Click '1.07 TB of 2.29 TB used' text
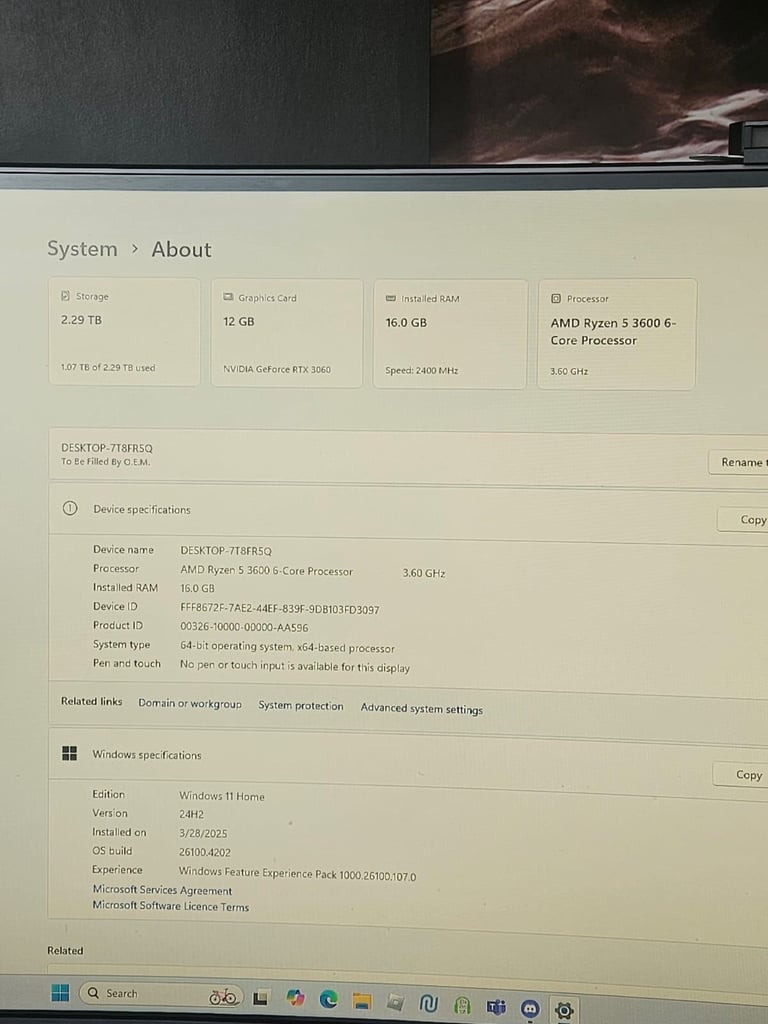 point(108,368)
